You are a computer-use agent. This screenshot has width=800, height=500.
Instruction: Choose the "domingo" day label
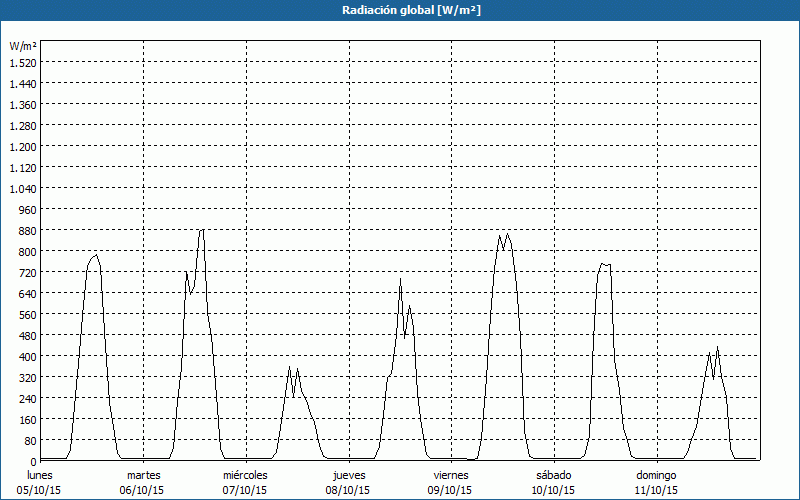pos(656,475)
